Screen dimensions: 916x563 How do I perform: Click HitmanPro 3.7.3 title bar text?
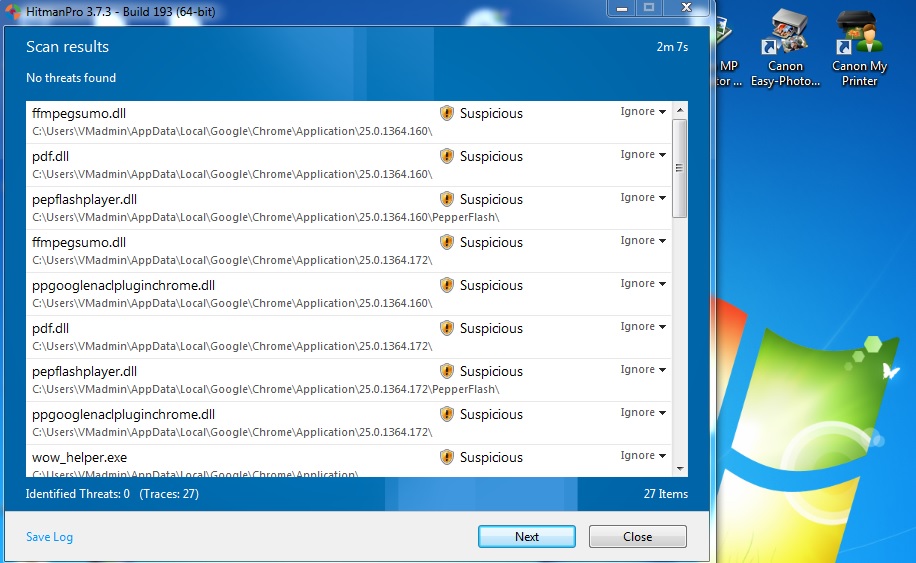120,12
